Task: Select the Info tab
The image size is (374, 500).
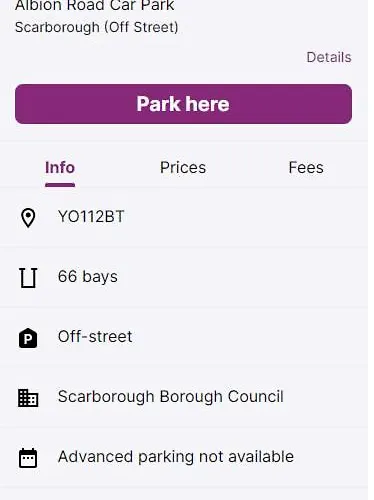Action: point(60,167)
